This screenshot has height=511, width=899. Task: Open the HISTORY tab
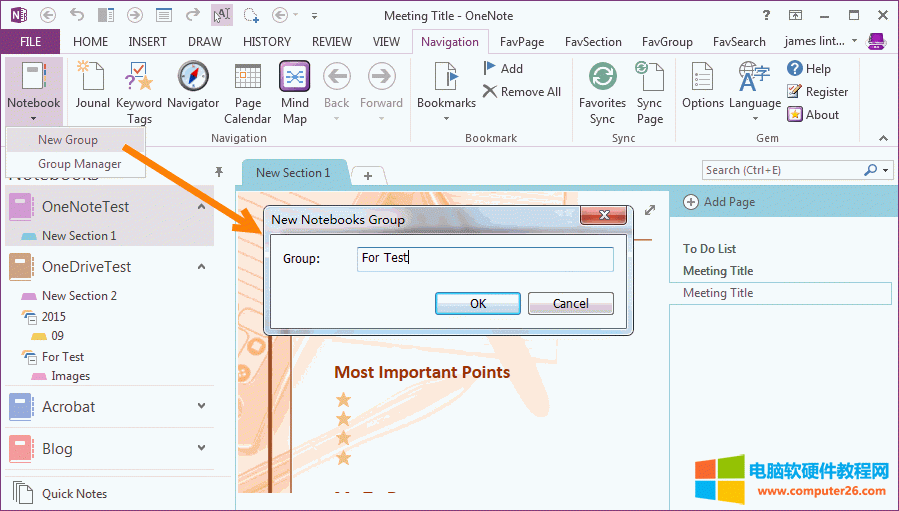(x=267, y=42)
